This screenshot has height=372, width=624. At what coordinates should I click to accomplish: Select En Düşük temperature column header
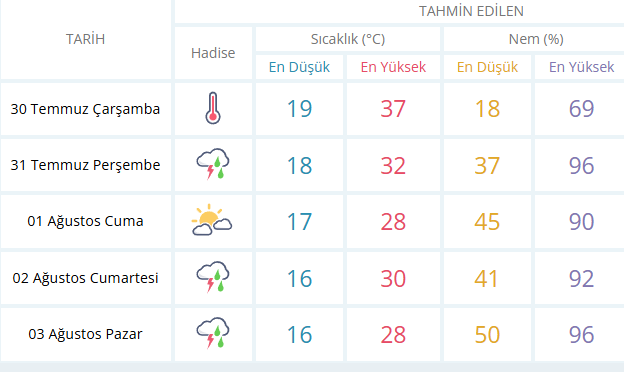[299, 67]
